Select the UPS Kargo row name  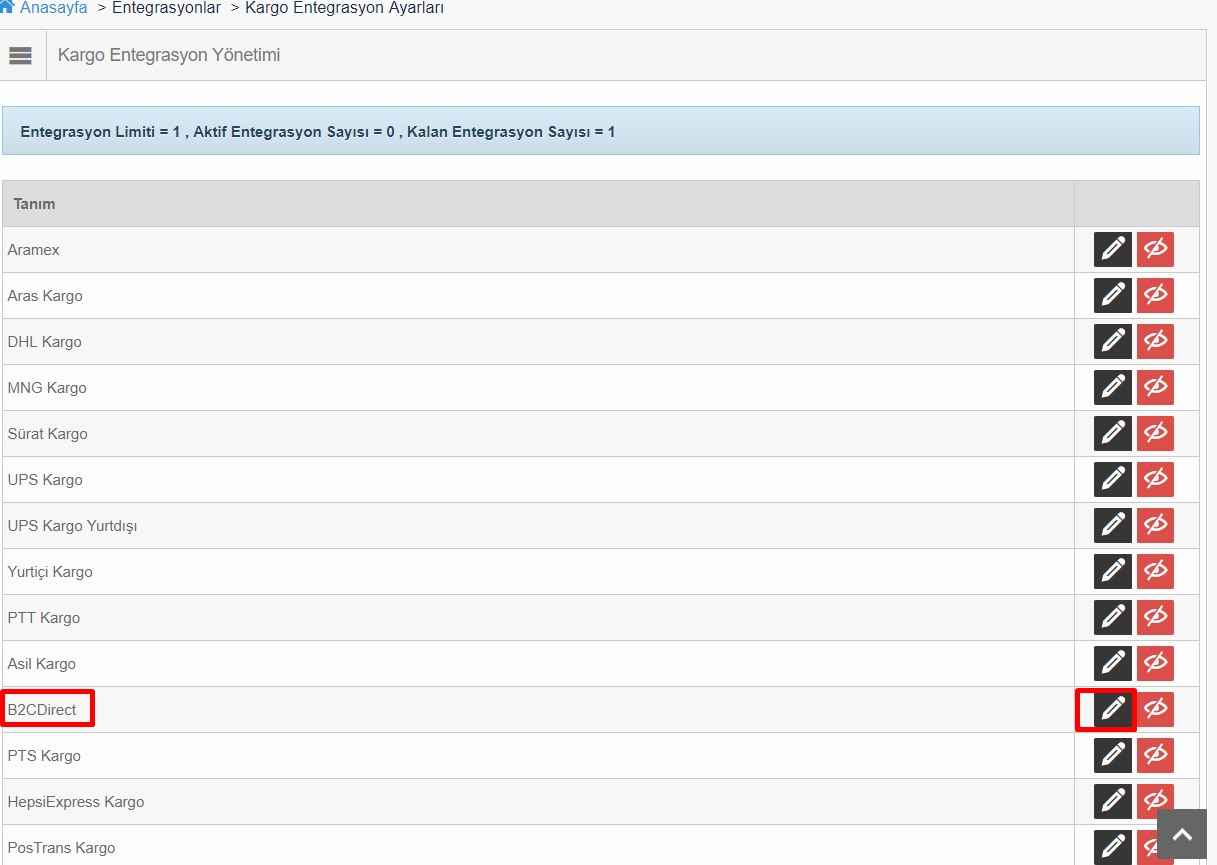tap(45, 480)
